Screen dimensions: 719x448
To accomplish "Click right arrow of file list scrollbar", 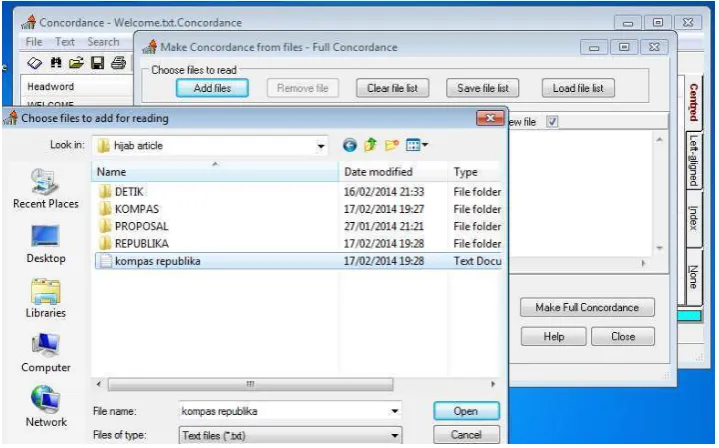I will (x=493, y=384).
